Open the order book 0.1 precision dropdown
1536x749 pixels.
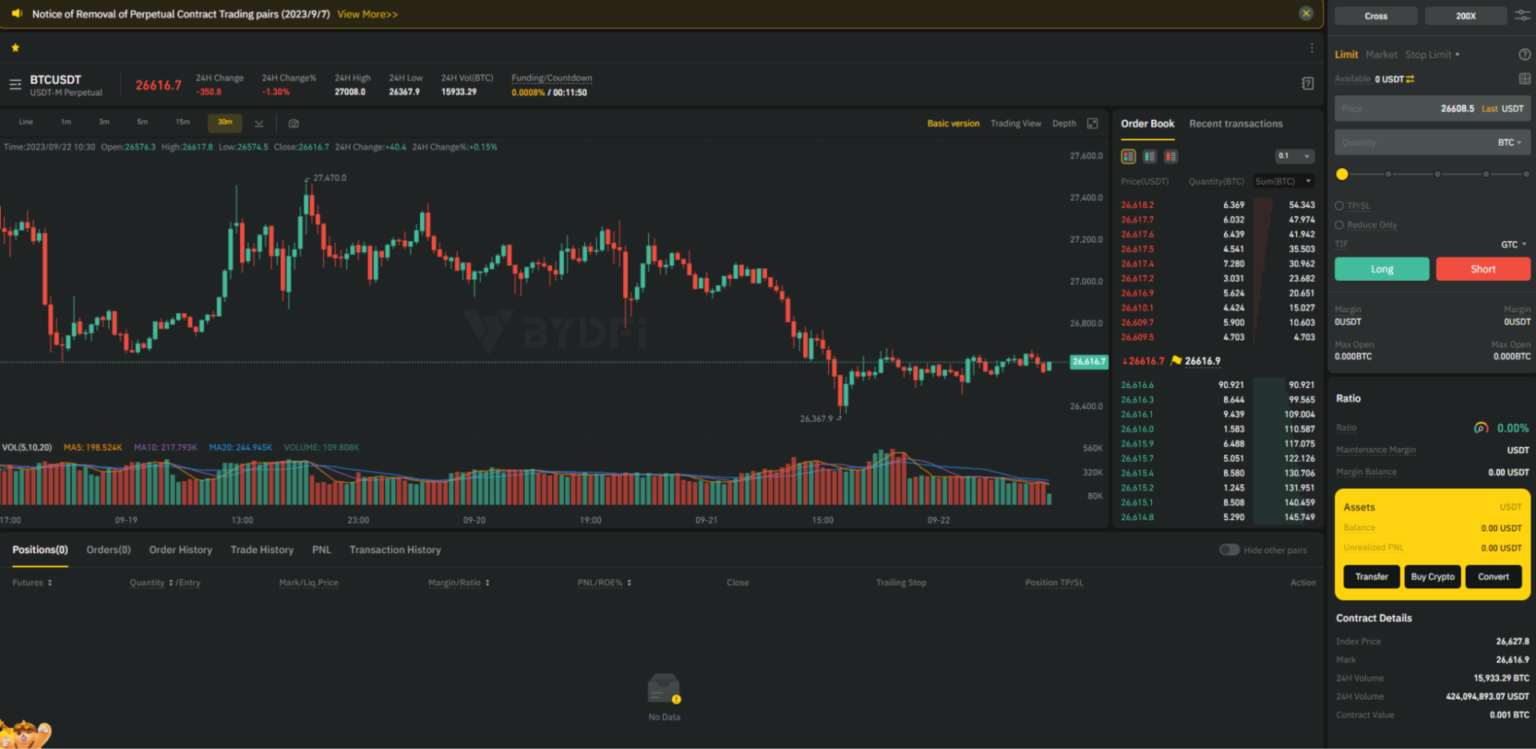tap(1294, 156)
